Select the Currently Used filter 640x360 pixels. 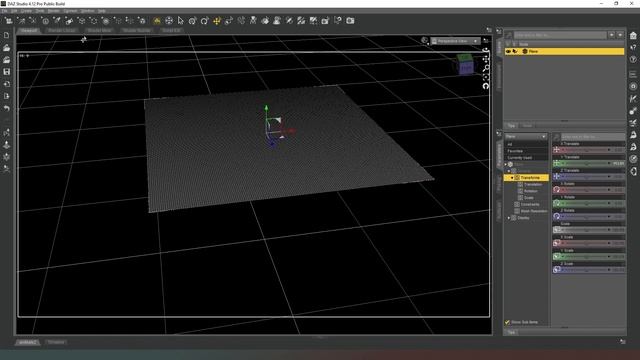tap(527, 158)
